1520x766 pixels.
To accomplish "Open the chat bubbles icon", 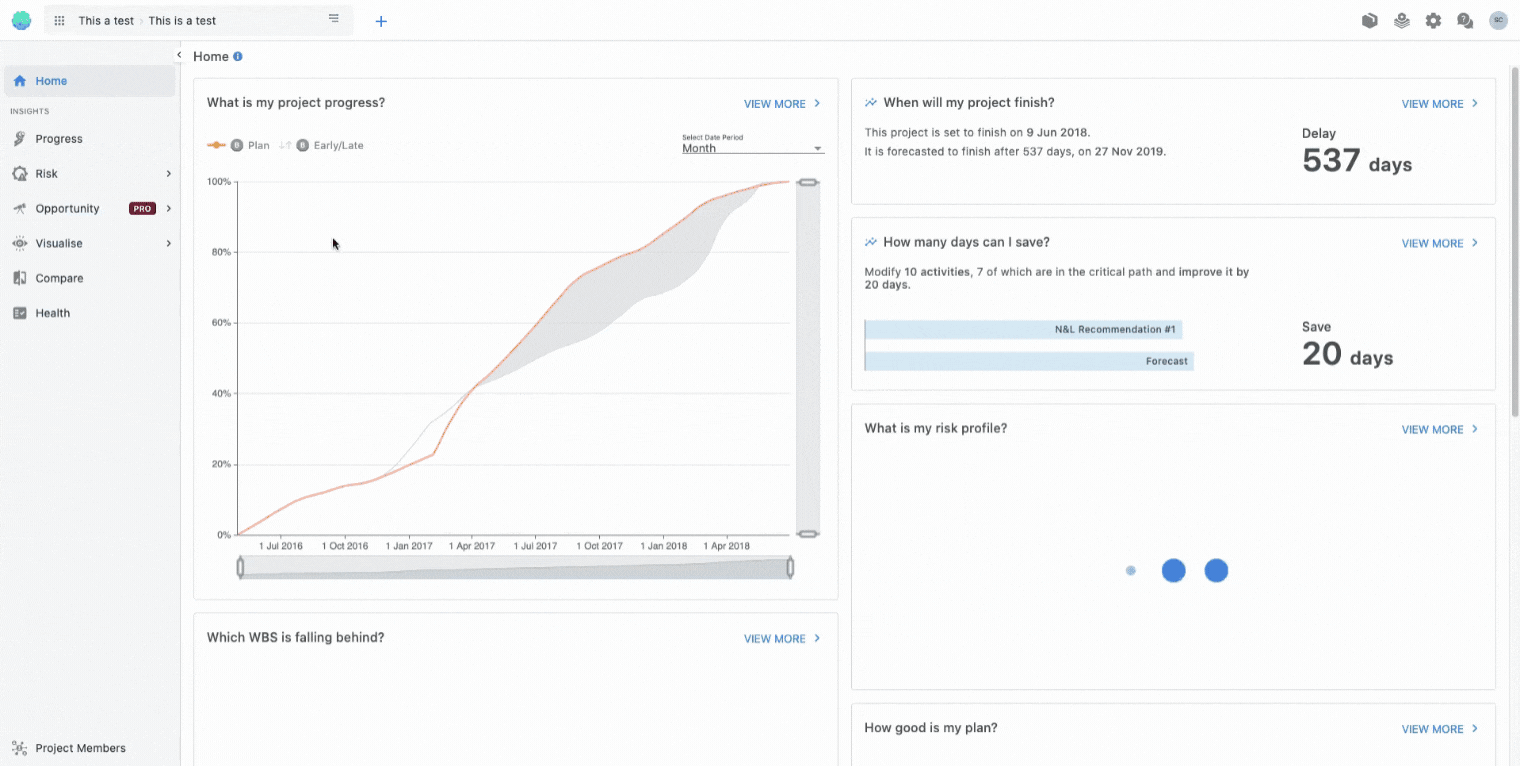I will [x=1466, y=20].
